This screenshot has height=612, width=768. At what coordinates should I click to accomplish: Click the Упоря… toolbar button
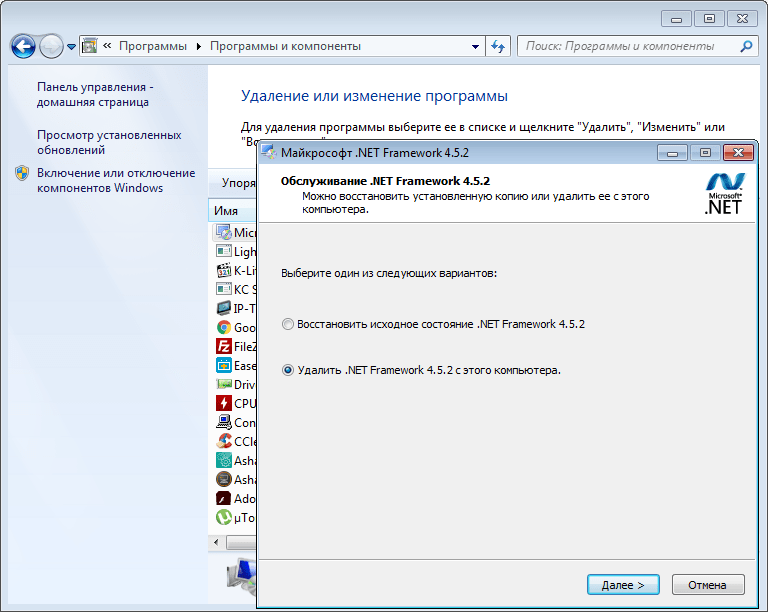[239, 183]
